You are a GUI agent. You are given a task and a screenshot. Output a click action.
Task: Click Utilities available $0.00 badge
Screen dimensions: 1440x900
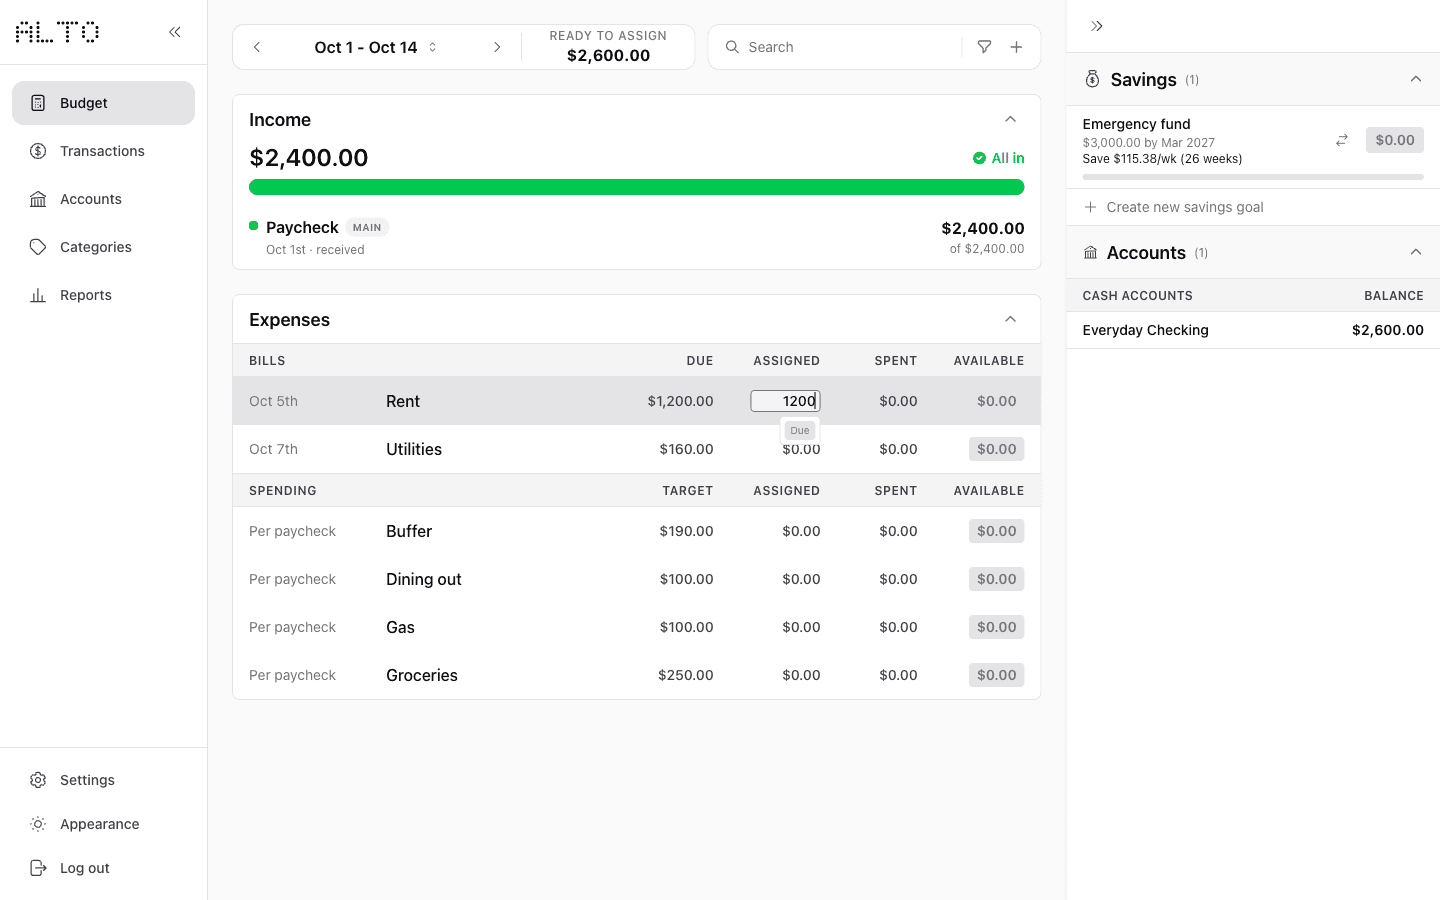pos(996,449)
